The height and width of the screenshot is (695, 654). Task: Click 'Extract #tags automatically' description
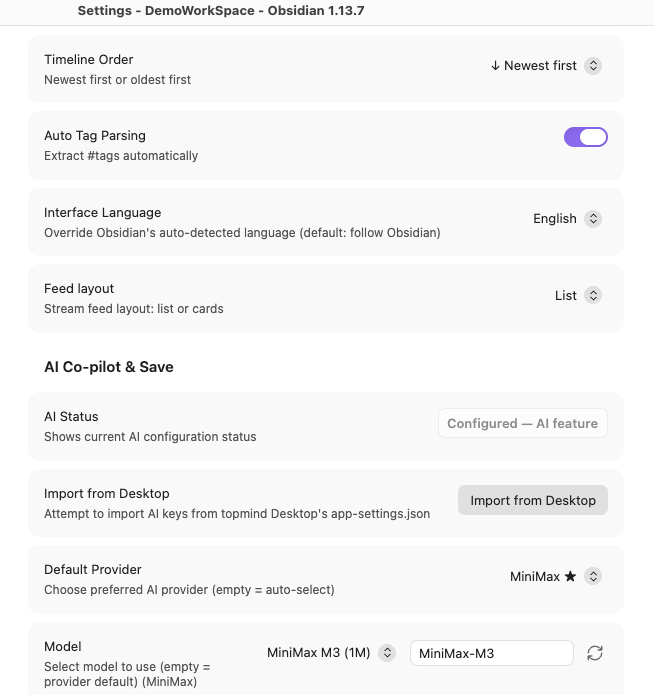(121, 156)
